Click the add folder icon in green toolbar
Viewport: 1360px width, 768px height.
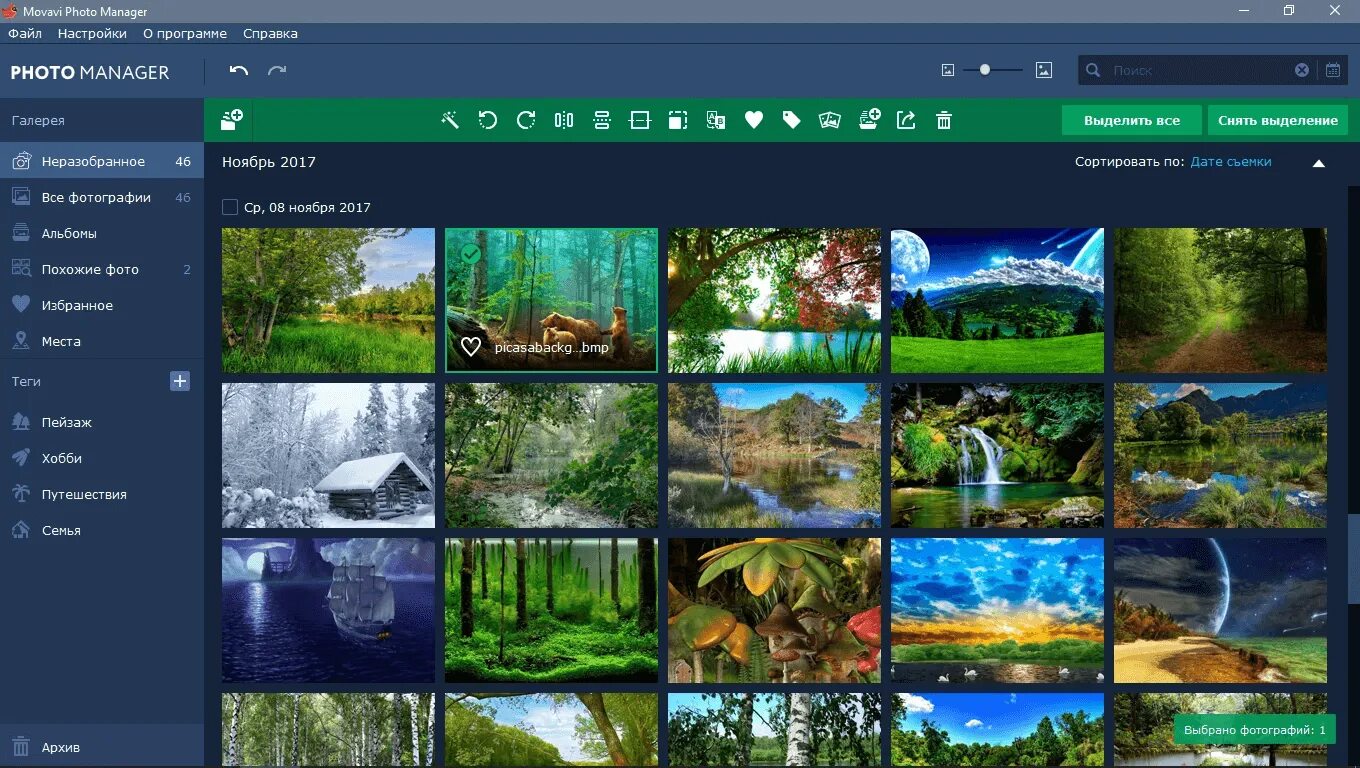232,120
